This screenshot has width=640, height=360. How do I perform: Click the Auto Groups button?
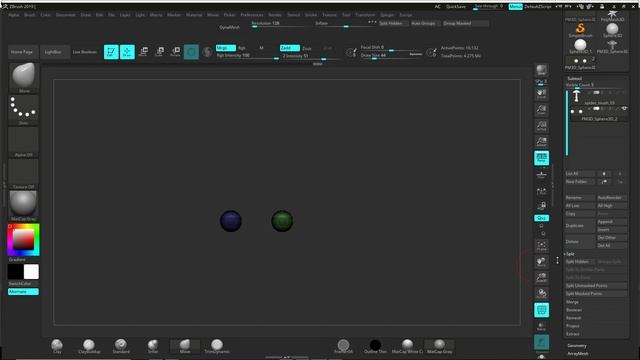(x=424, y=24)
